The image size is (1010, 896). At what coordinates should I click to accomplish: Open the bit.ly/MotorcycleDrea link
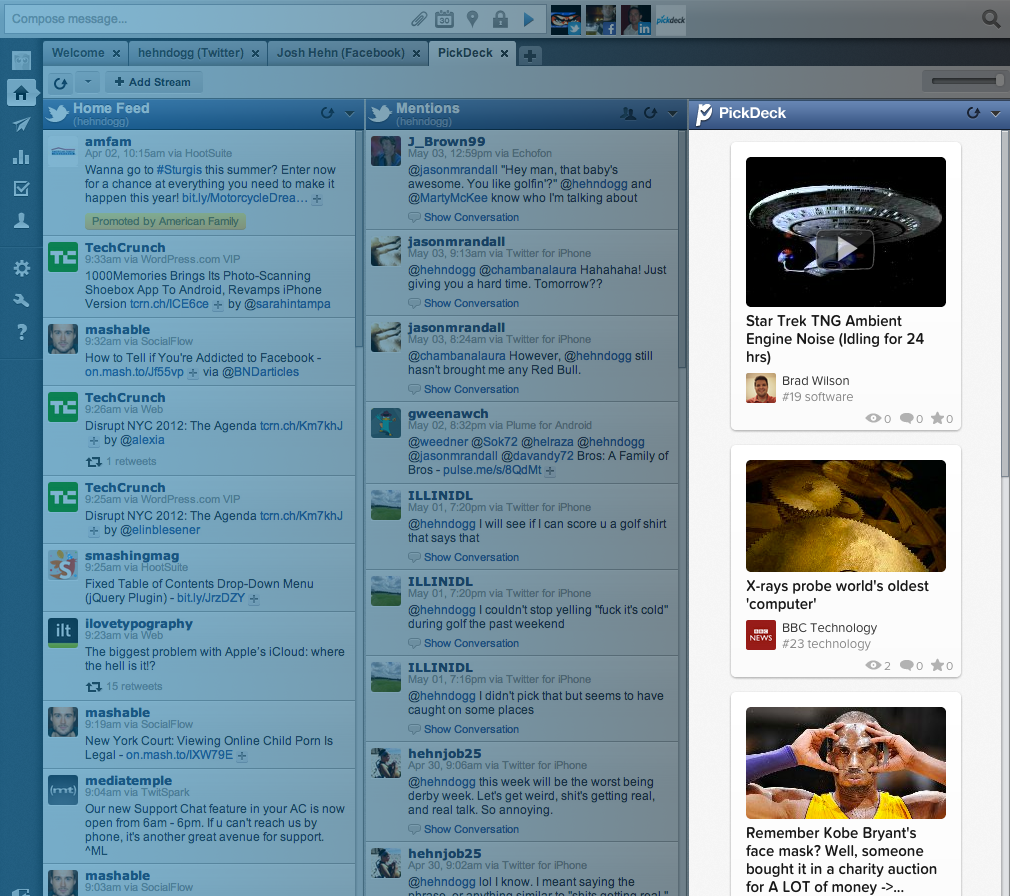[x=245, y=198]
